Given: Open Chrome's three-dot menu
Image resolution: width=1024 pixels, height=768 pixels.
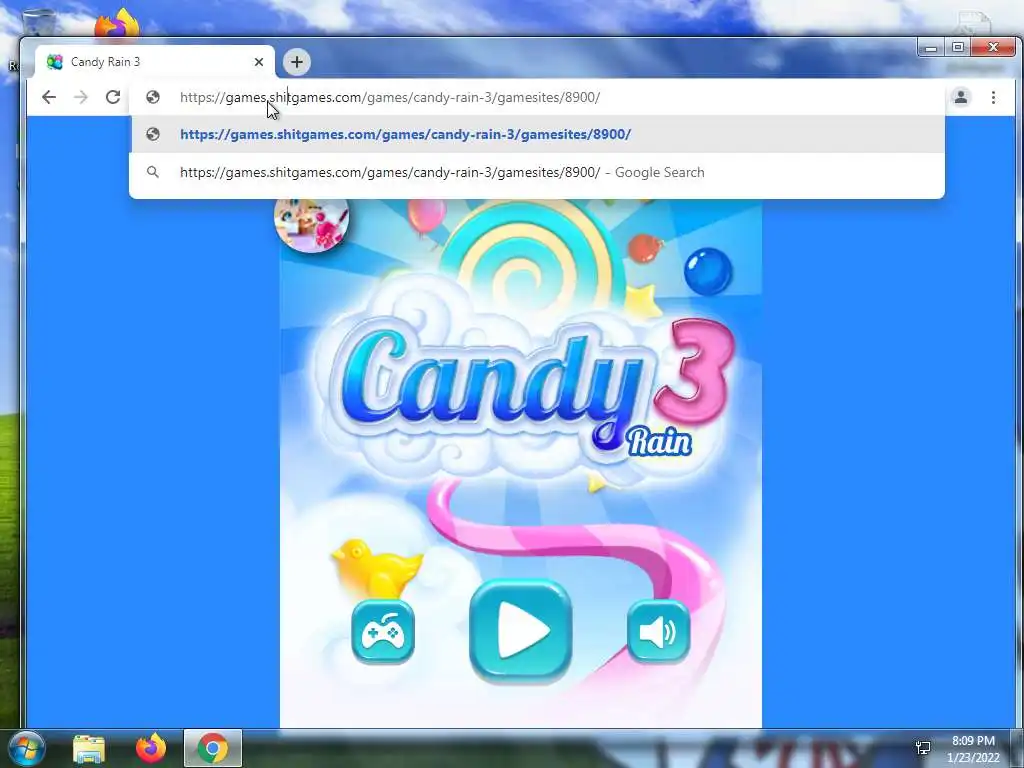Looking at the screenshot, I should tap(993, 97).
